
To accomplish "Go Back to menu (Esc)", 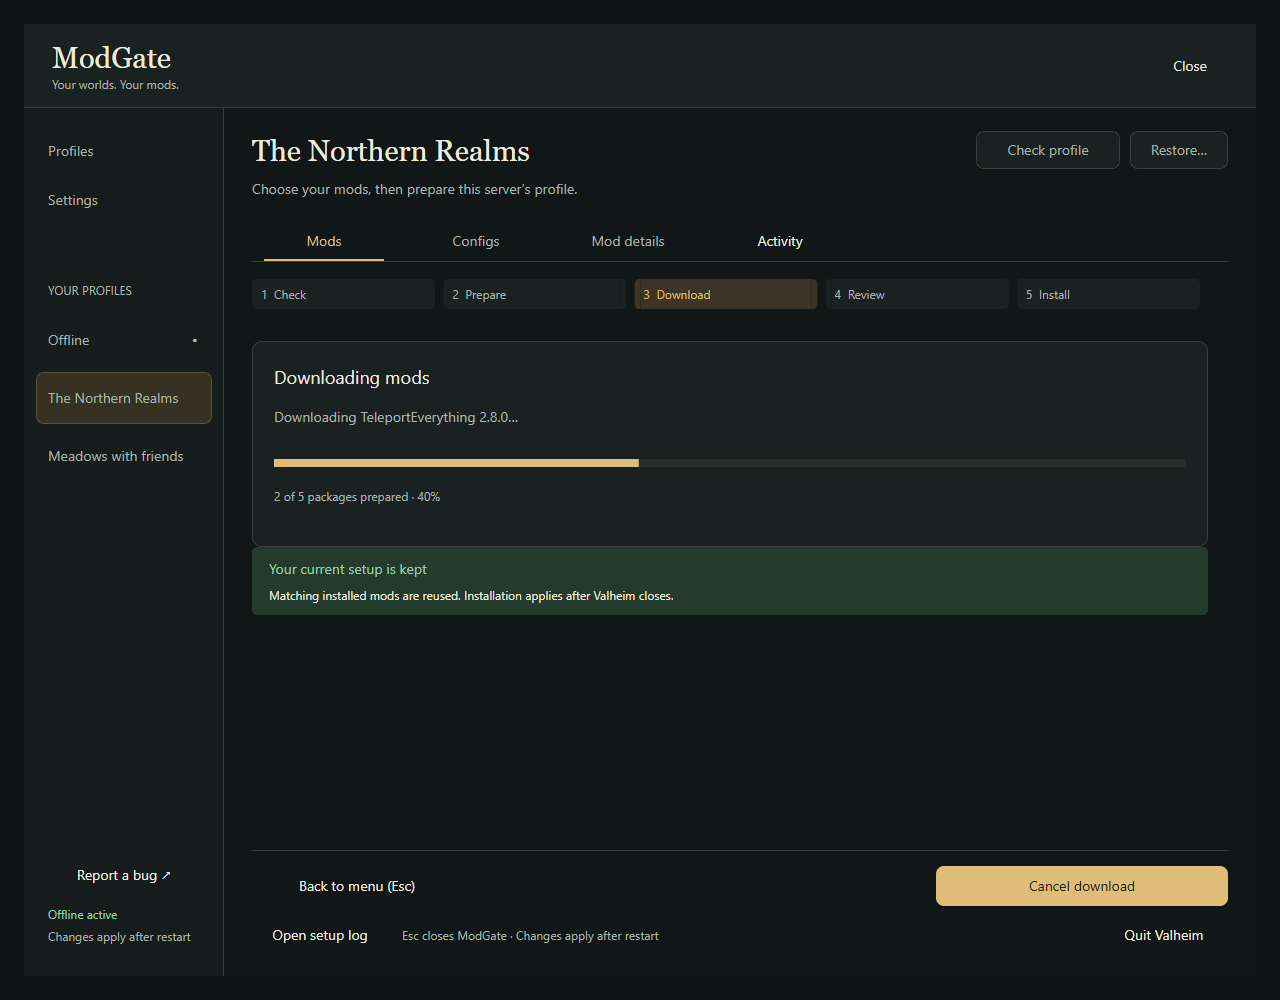I will click(357, 886).
